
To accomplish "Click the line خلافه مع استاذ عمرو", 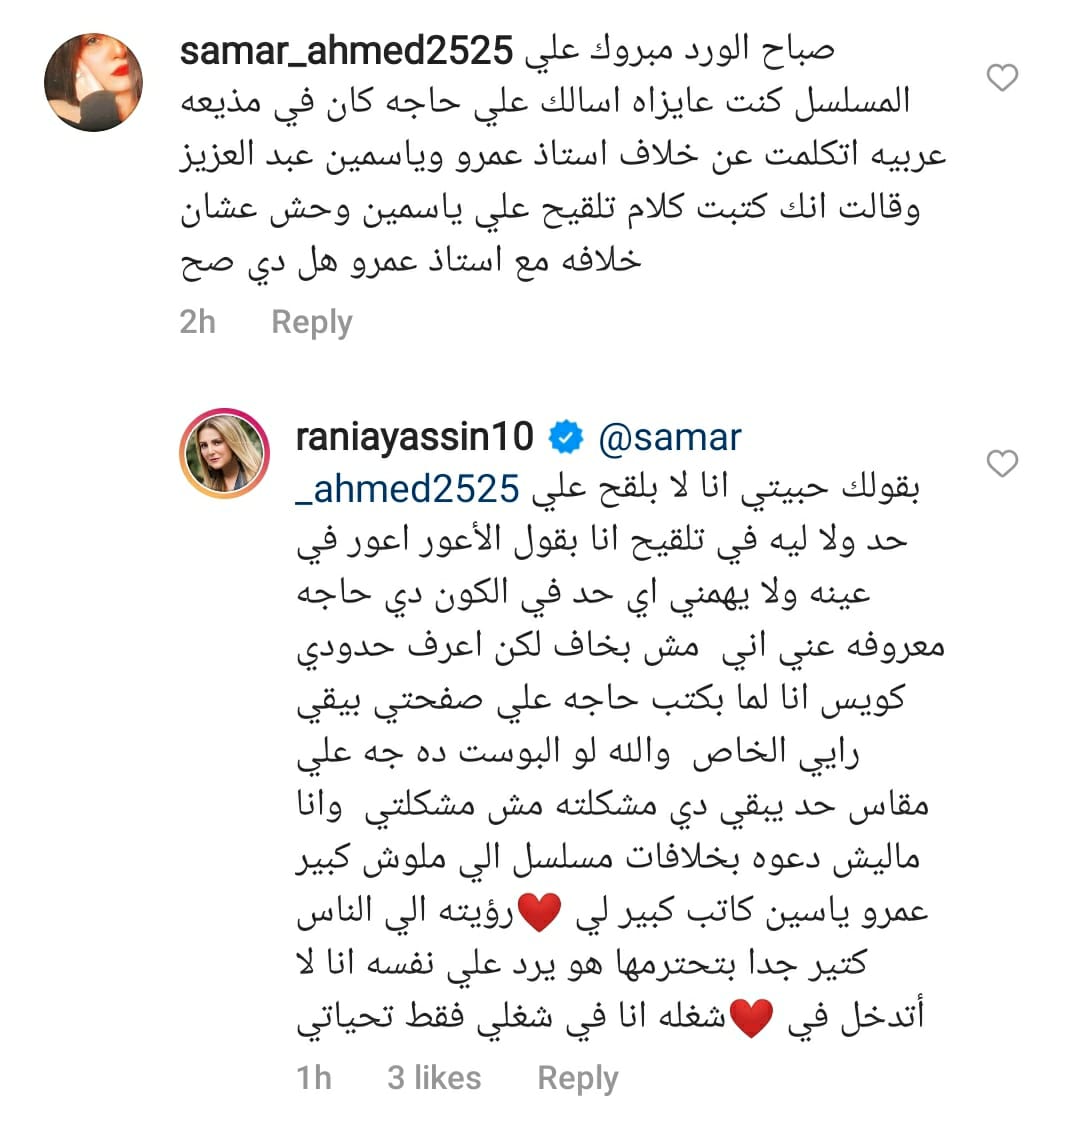I will pos(410,262).
